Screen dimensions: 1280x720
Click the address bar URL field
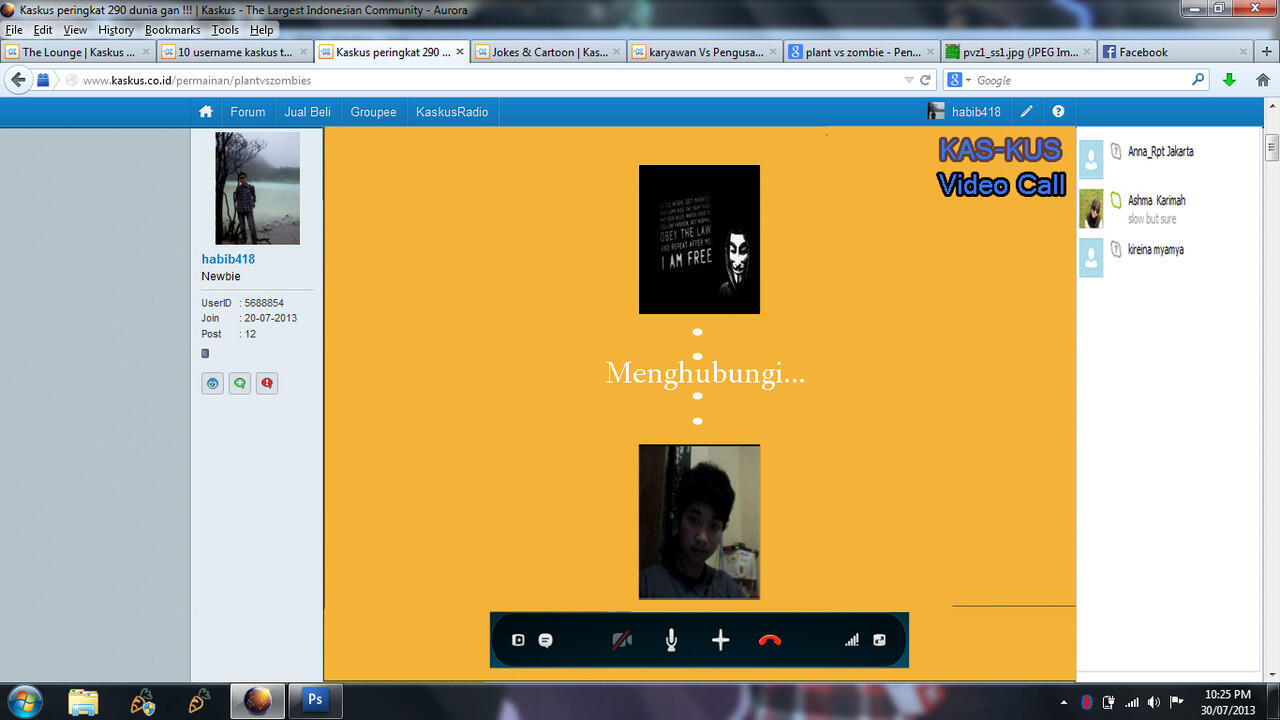[490, 80]
